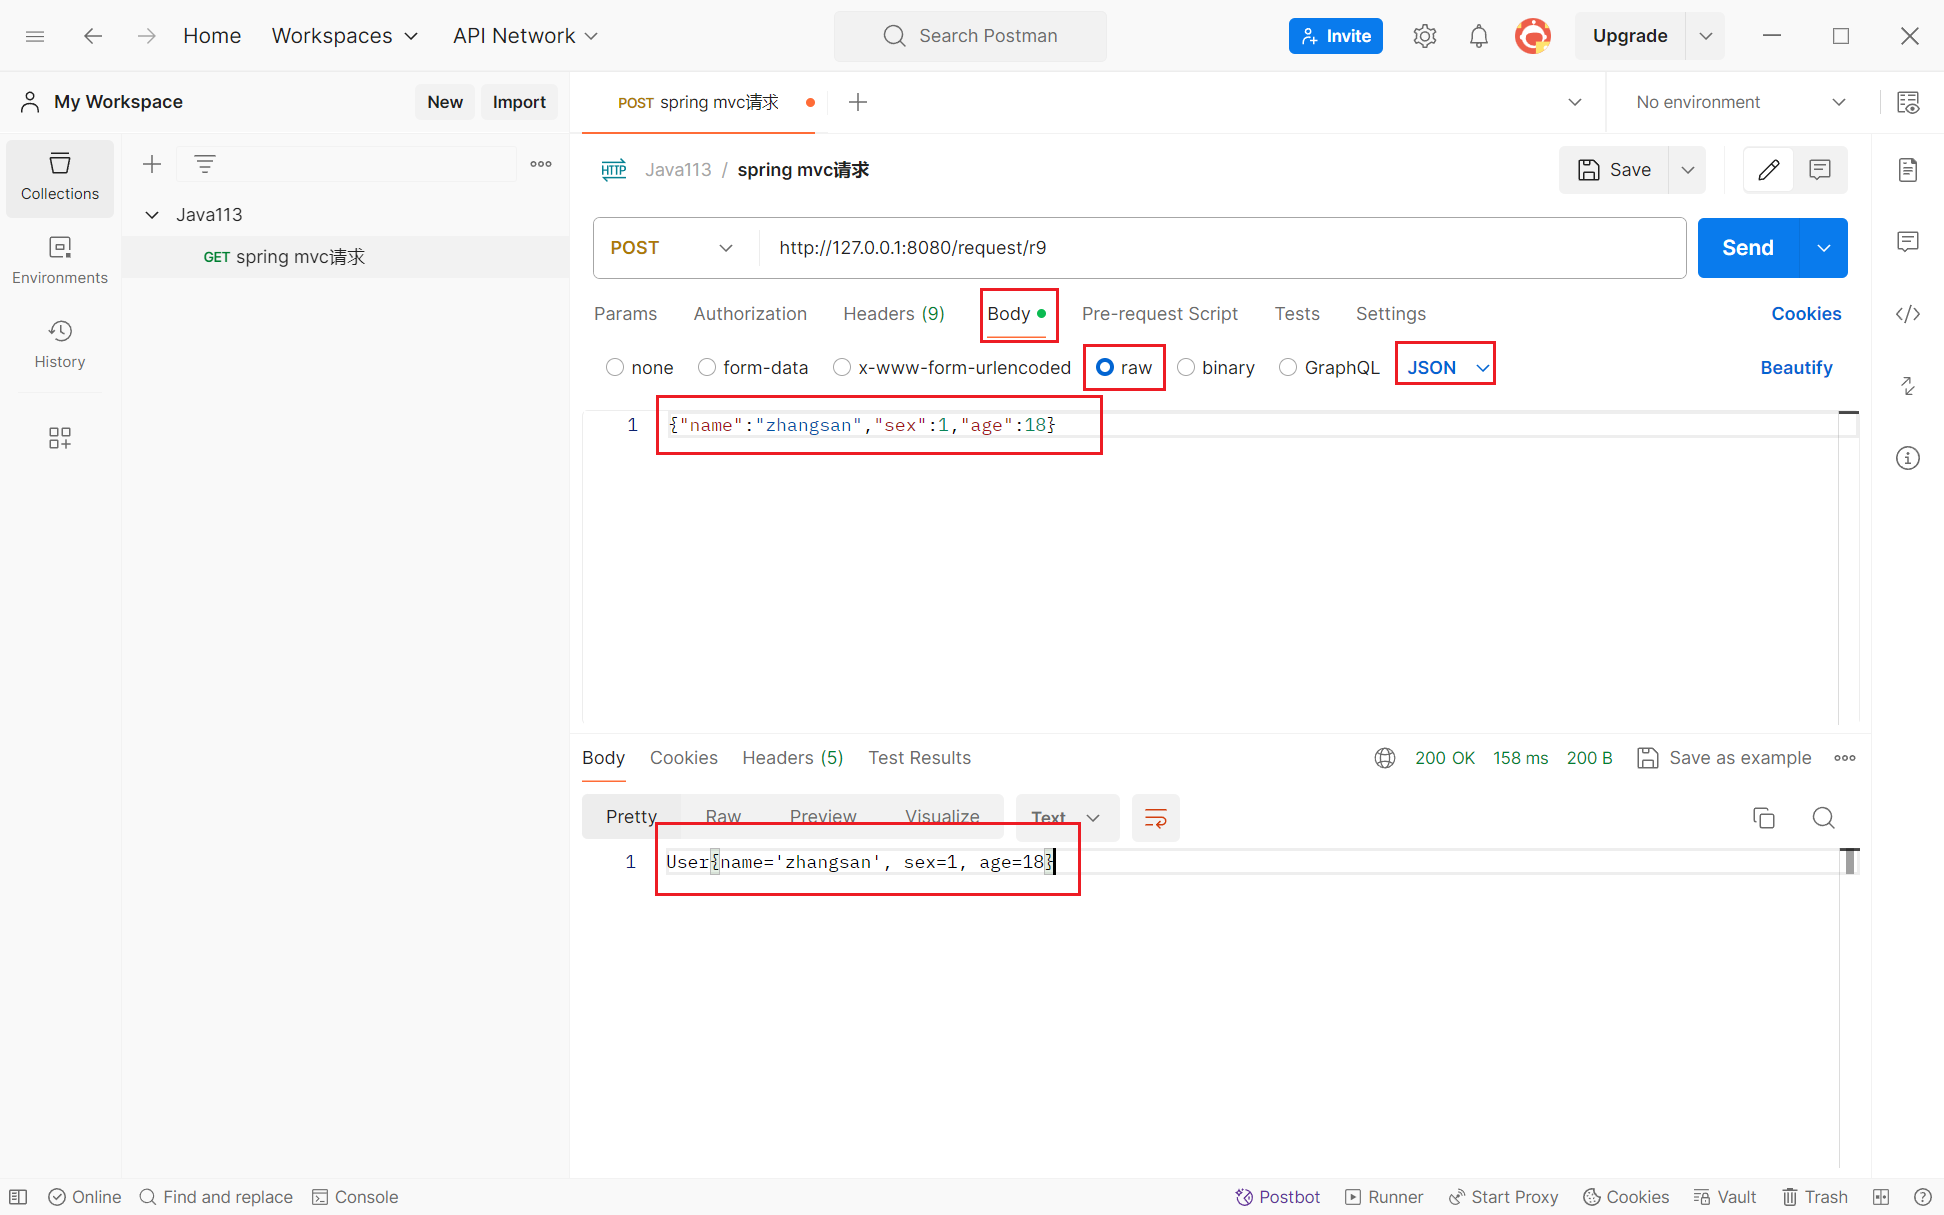Open Postbot in the status bar

pyautogui.click(x=1277, y=1197)
